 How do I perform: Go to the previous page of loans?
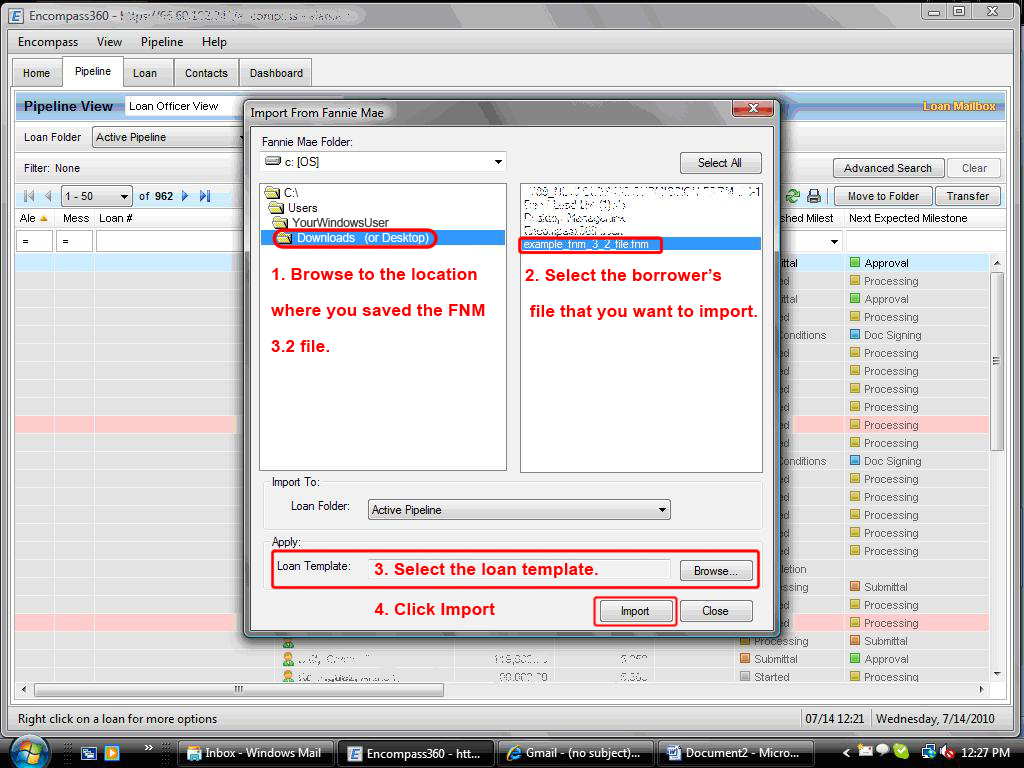point(48,196)
